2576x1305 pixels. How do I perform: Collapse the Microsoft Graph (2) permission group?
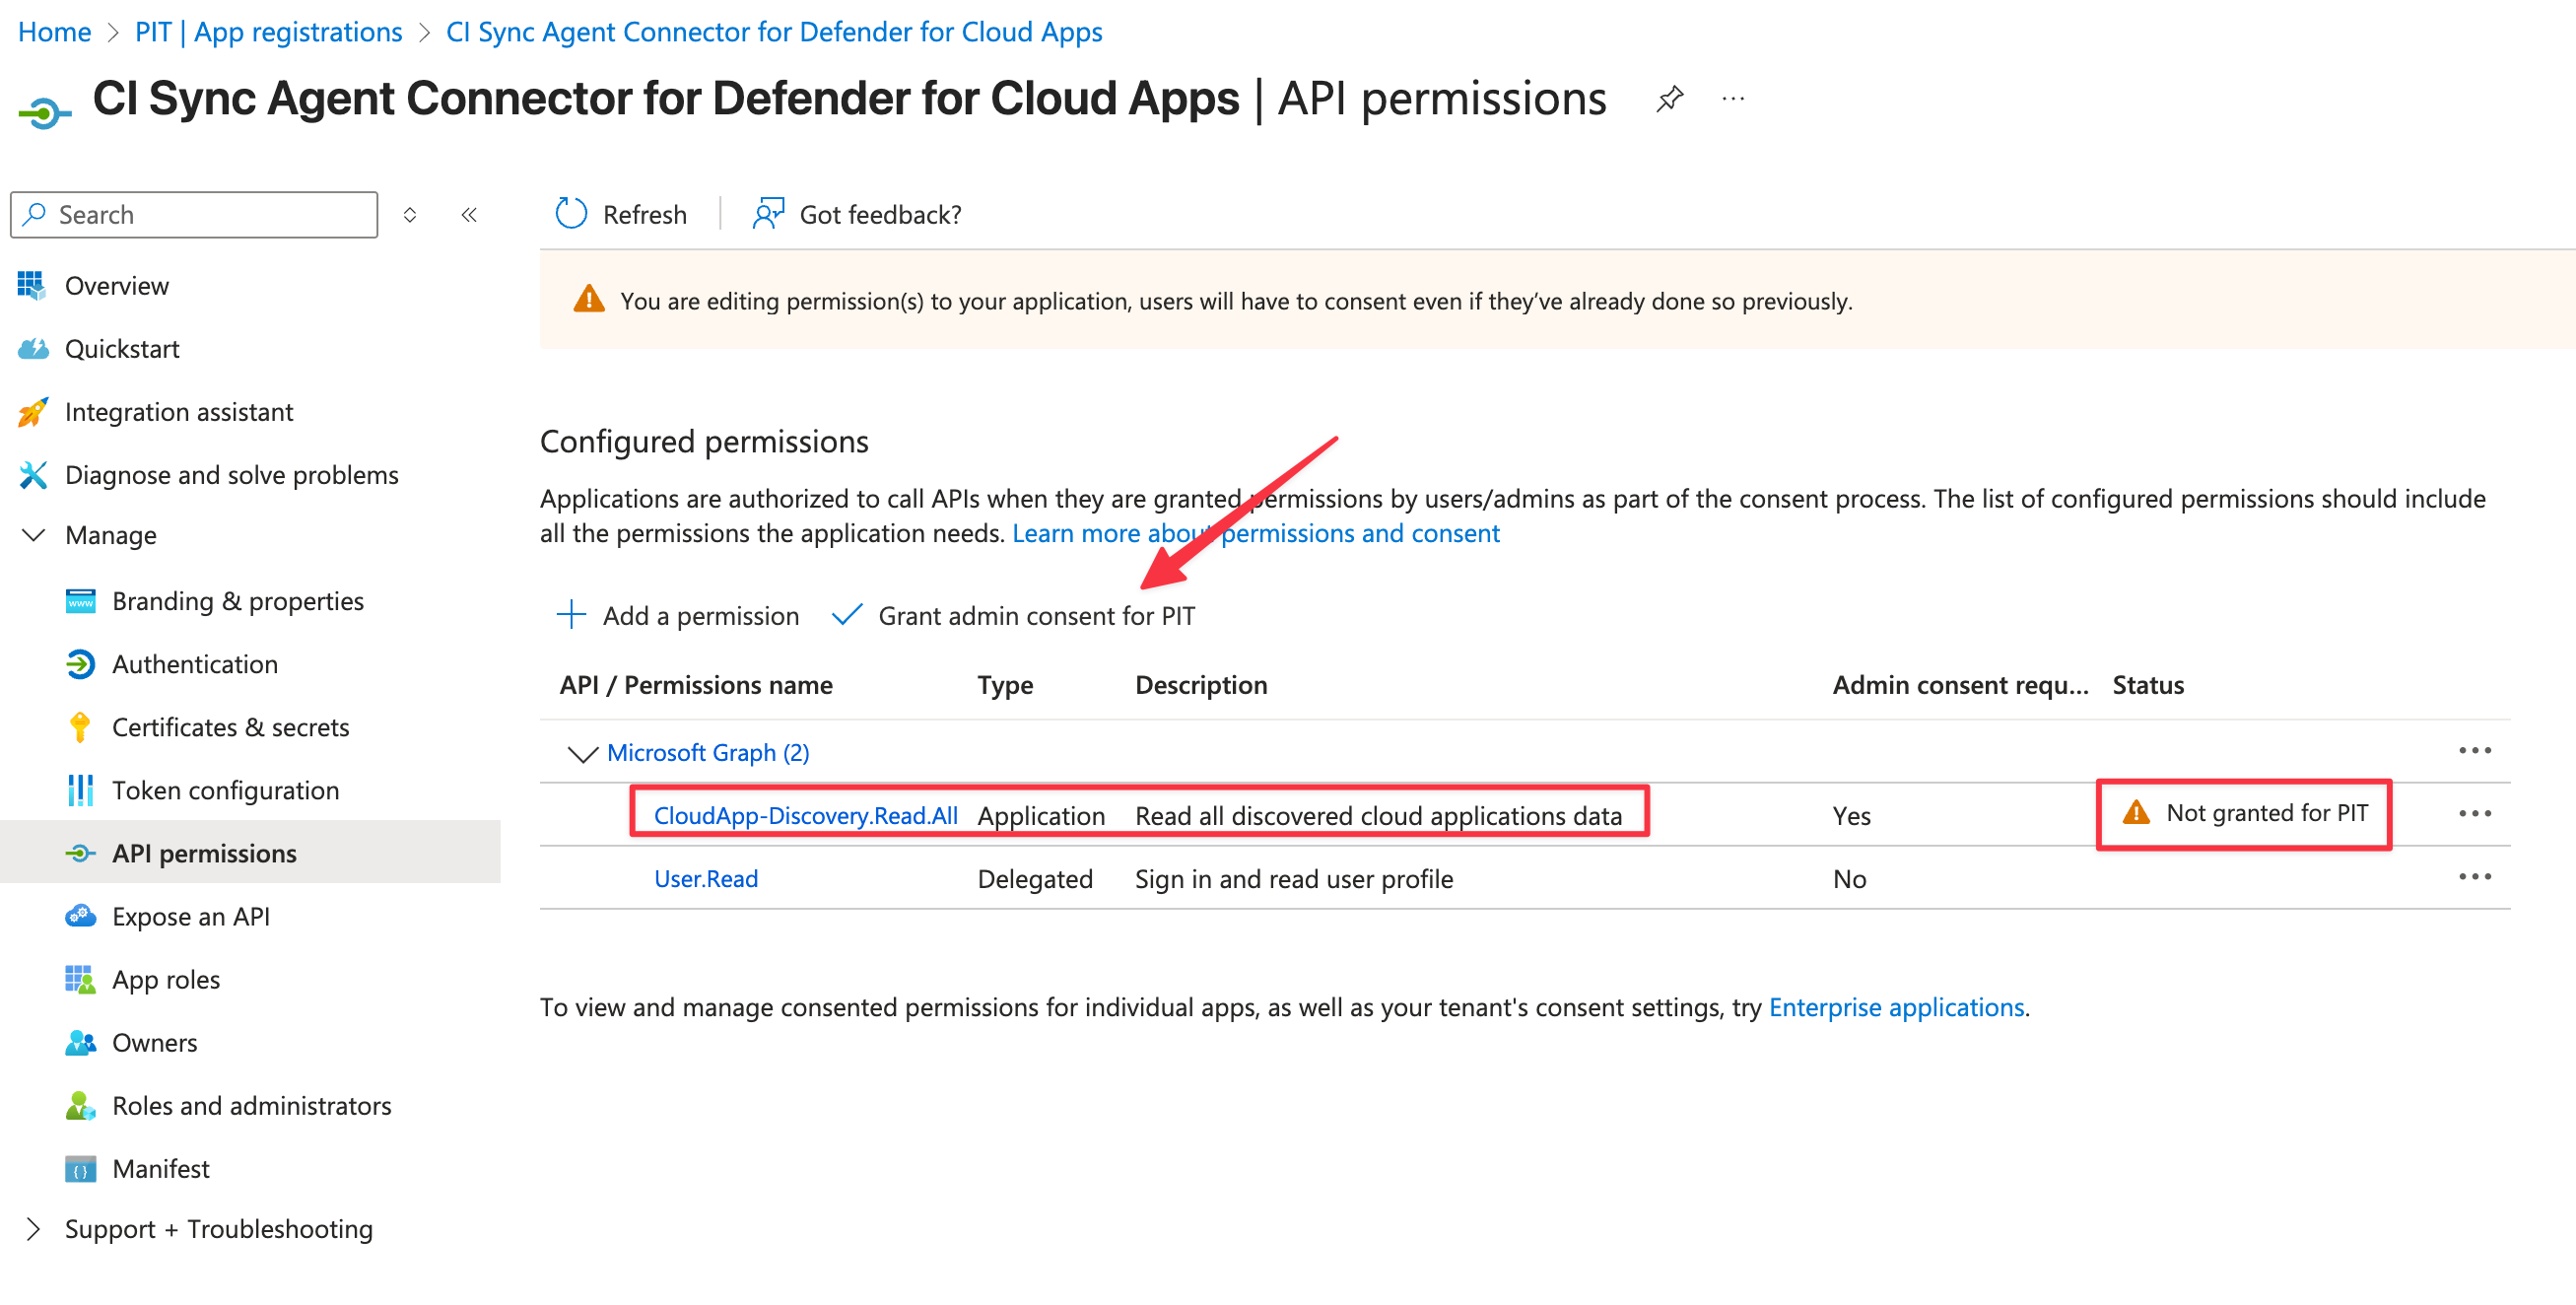582,753
